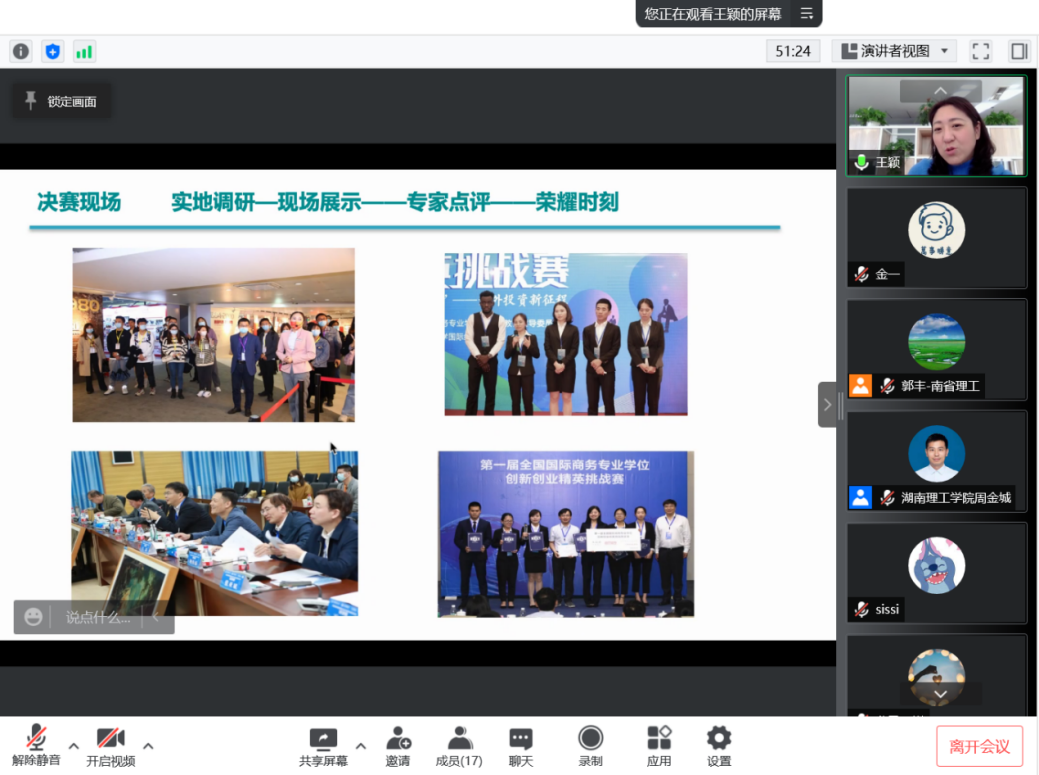Expand audio options arrow beside 解除静音
Viewport: 1039px width, 775px height.
(74, 745)
